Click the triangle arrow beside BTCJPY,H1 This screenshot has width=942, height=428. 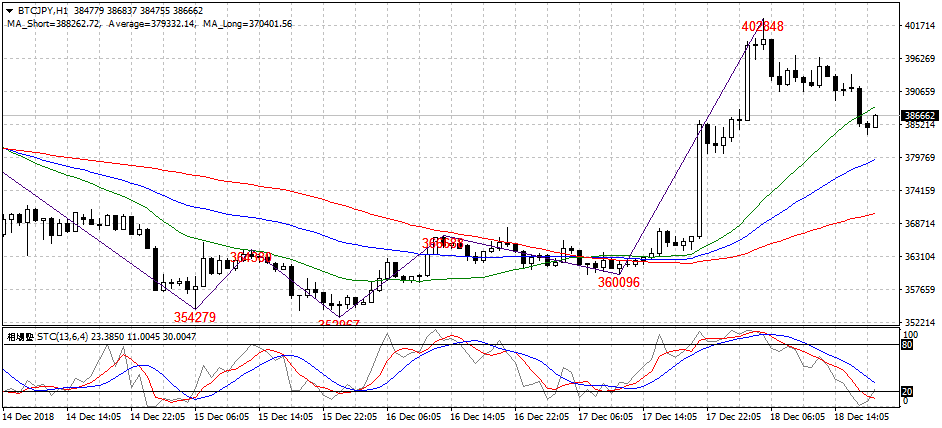[x=9, y=10]
